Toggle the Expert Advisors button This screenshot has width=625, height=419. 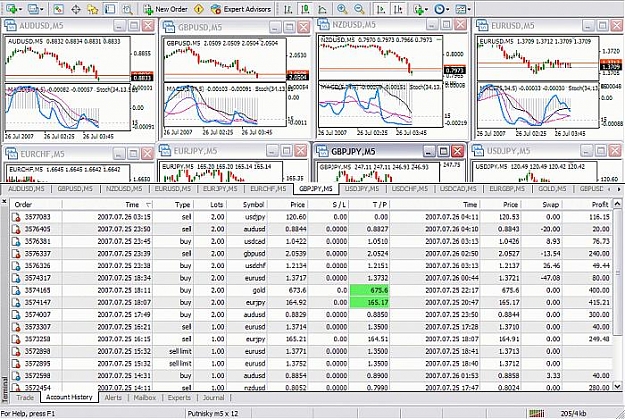241,9
